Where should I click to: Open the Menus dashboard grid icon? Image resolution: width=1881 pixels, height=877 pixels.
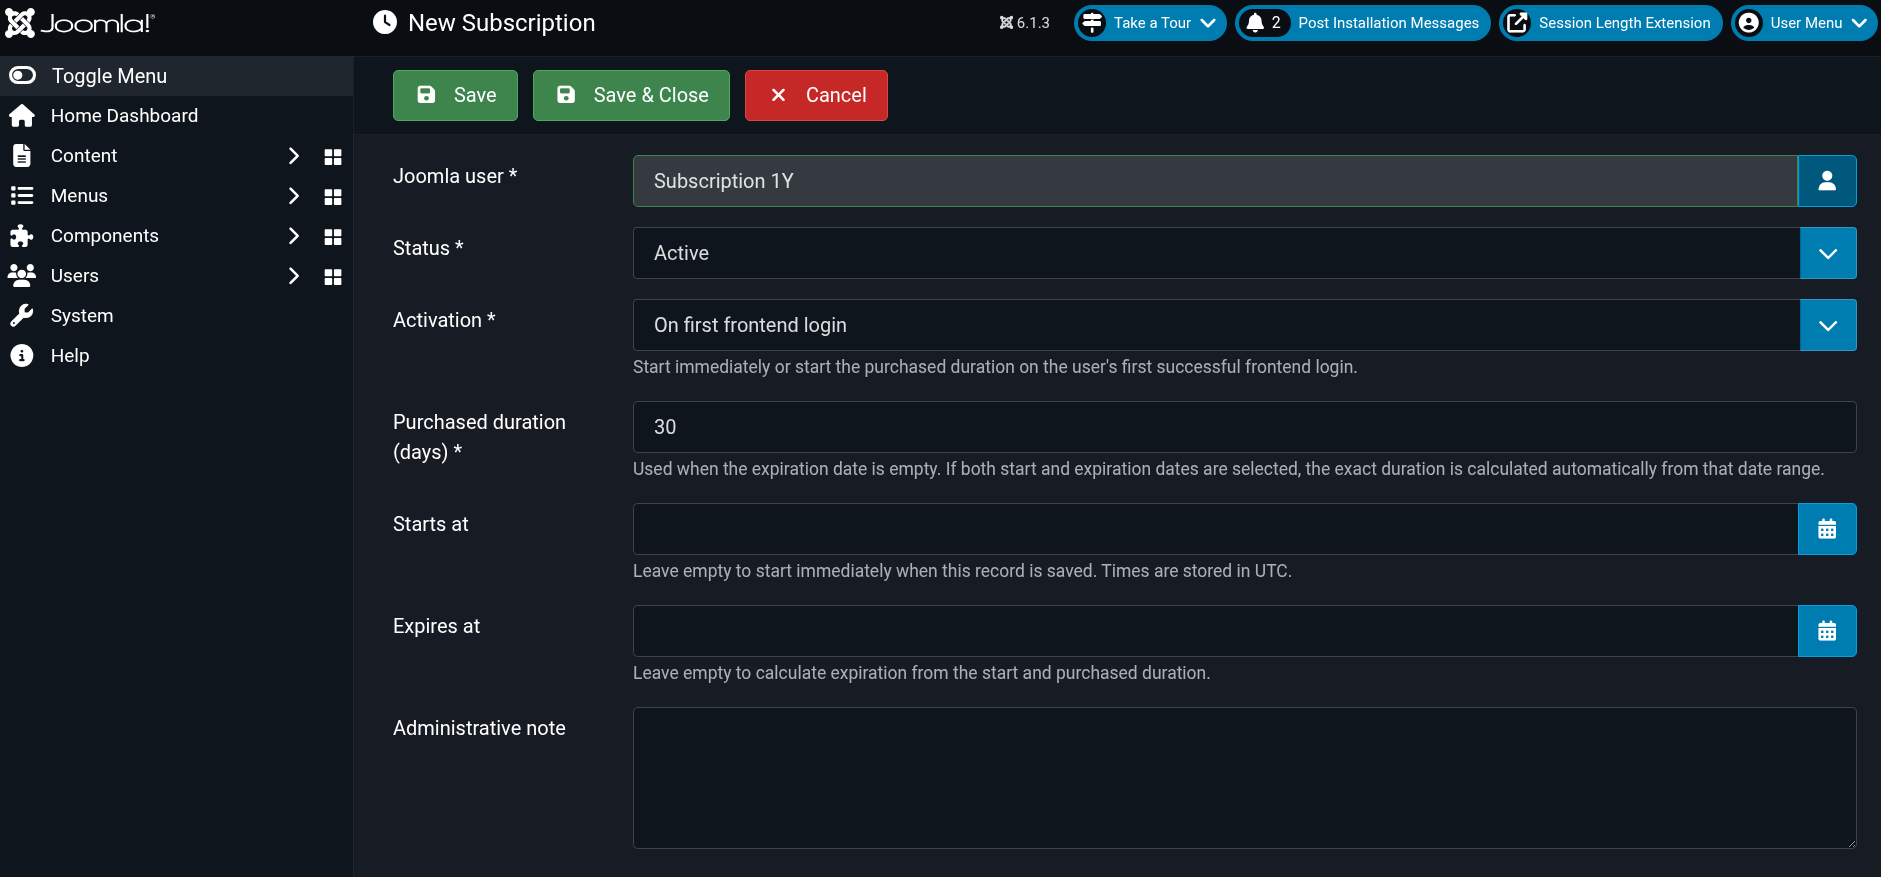click(333, 197)
